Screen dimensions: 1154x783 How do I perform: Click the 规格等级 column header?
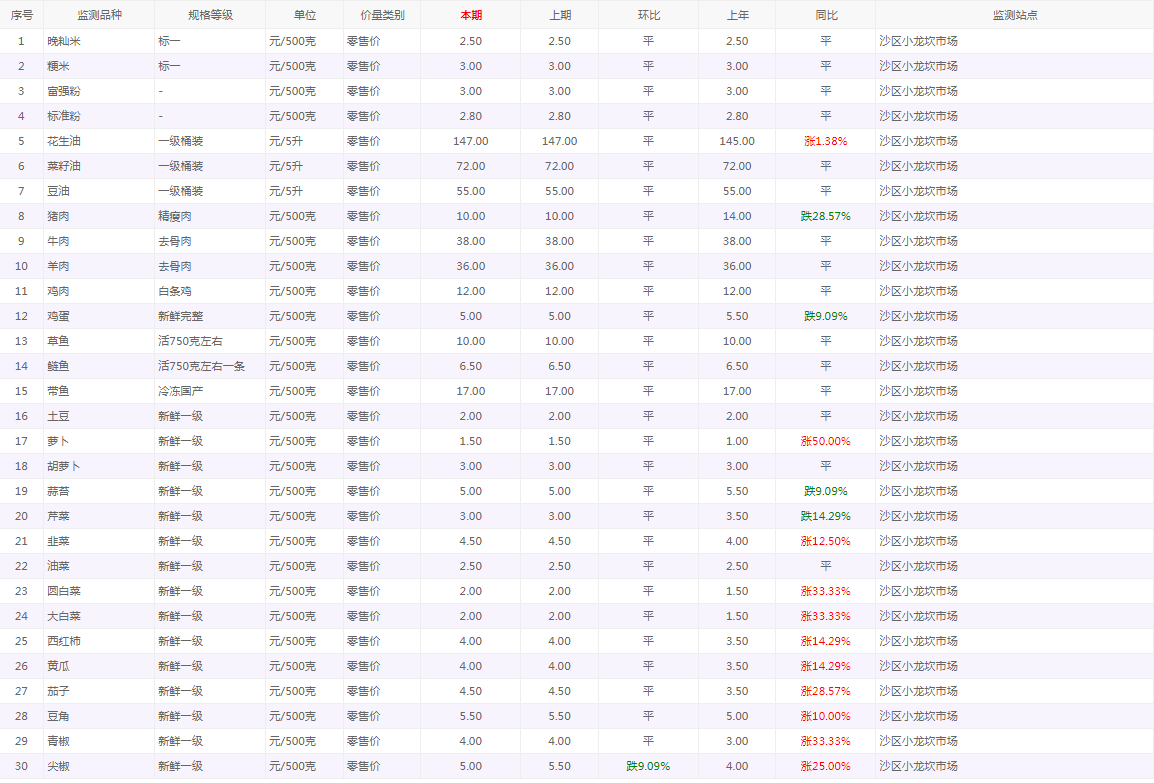pos(210,15)
